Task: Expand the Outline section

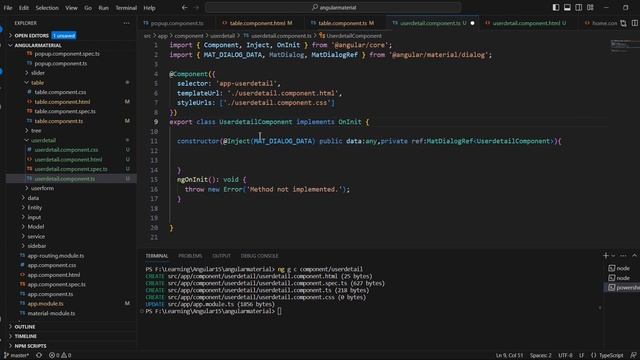Action: click(x=24, y=327)
